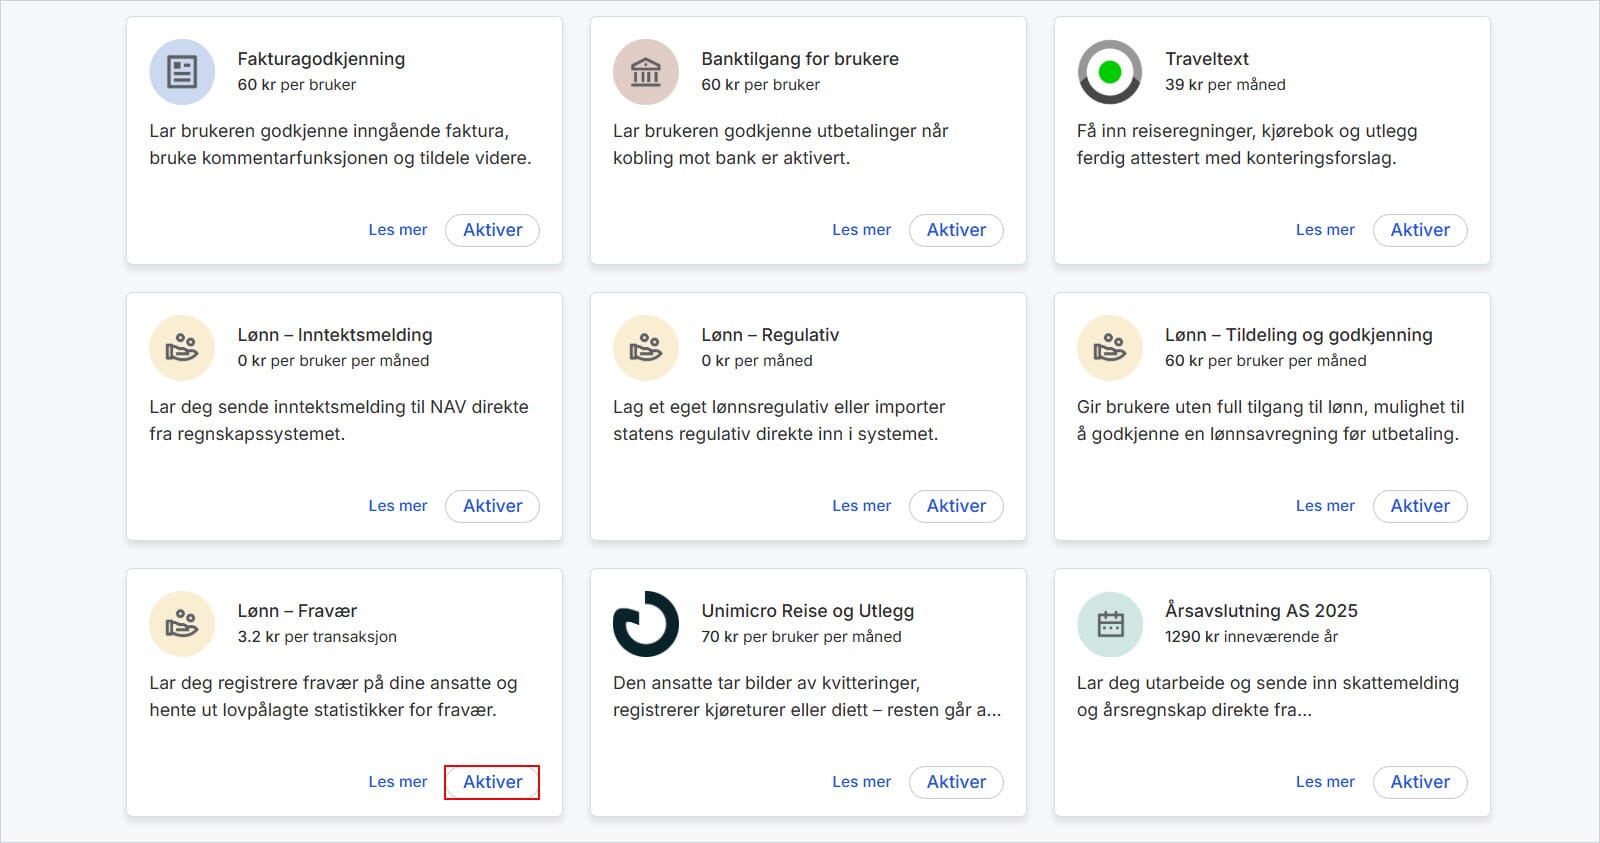This screenshot has width=1600, height=843.
Task: Open Les mer for Fakturagodkjenning
Action: coord(397,230)
